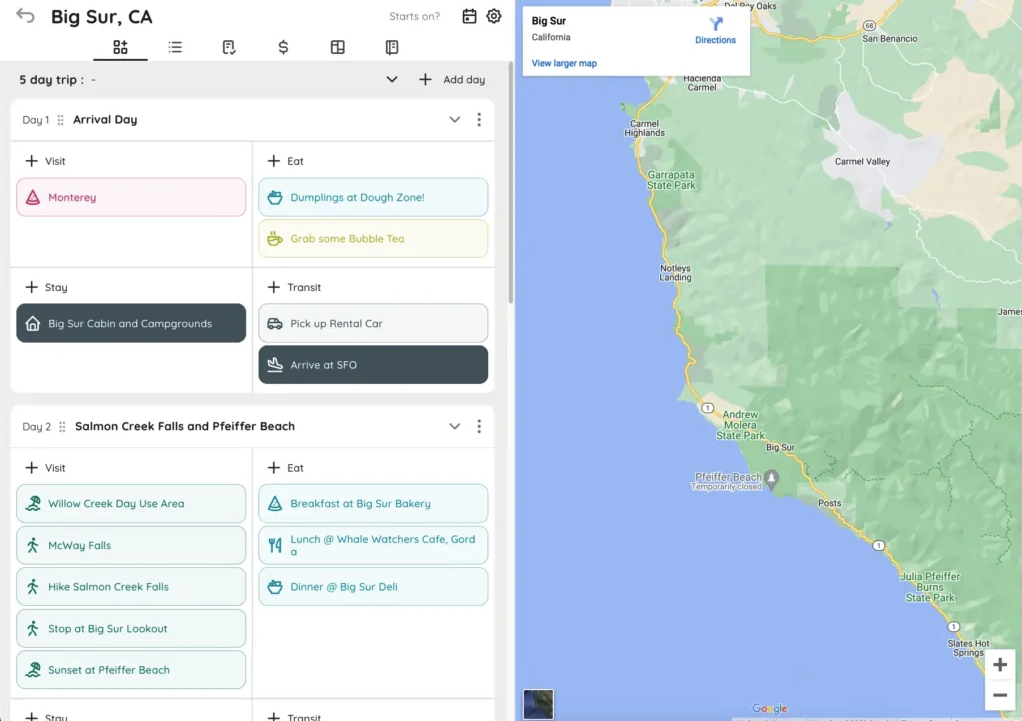Click the back arrow next to Big Sur, CA
Screen dimensions: 1022x721
(x=25, y=17)
